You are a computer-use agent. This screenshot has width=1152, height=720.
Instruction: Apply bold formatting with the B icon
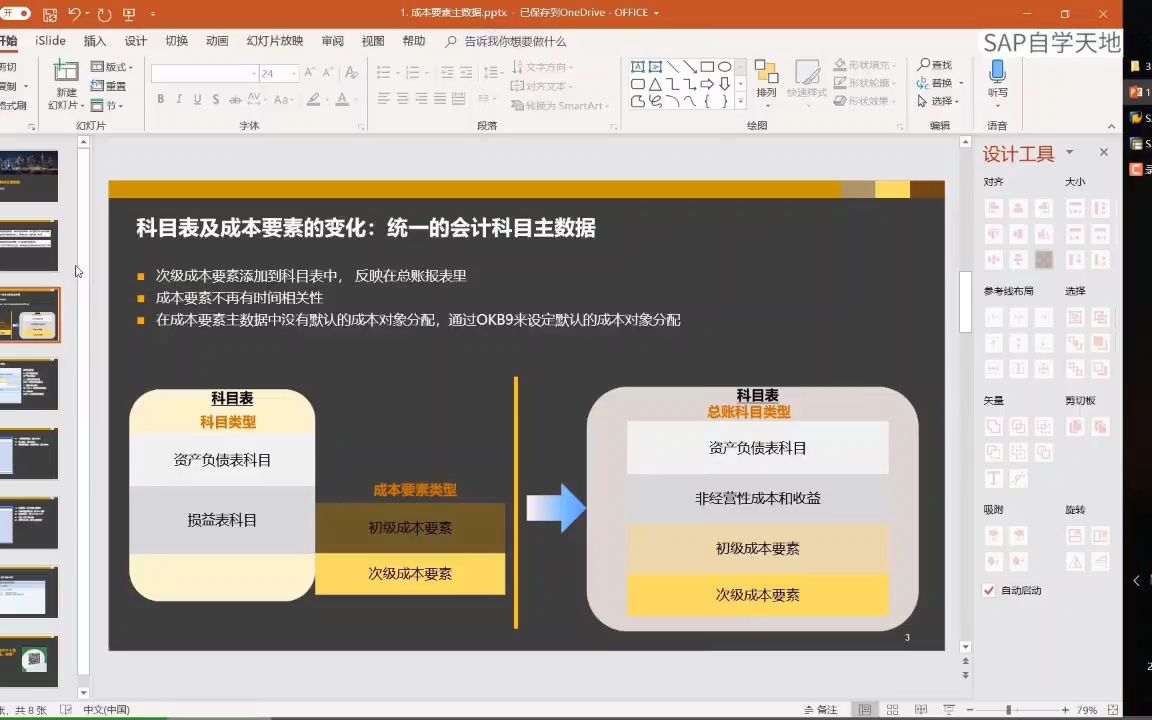pyautogui.click(x=160, y=98)
